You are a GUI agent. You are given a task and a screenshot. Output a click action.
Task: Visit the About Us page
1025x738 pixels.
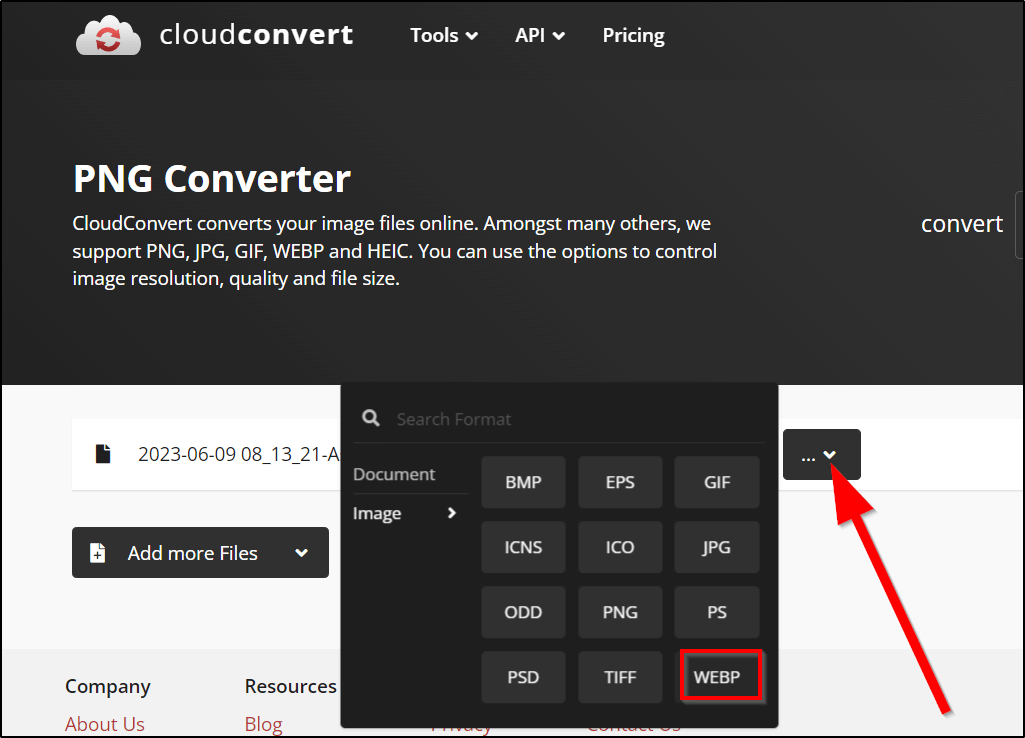click(x=104, y=723)
